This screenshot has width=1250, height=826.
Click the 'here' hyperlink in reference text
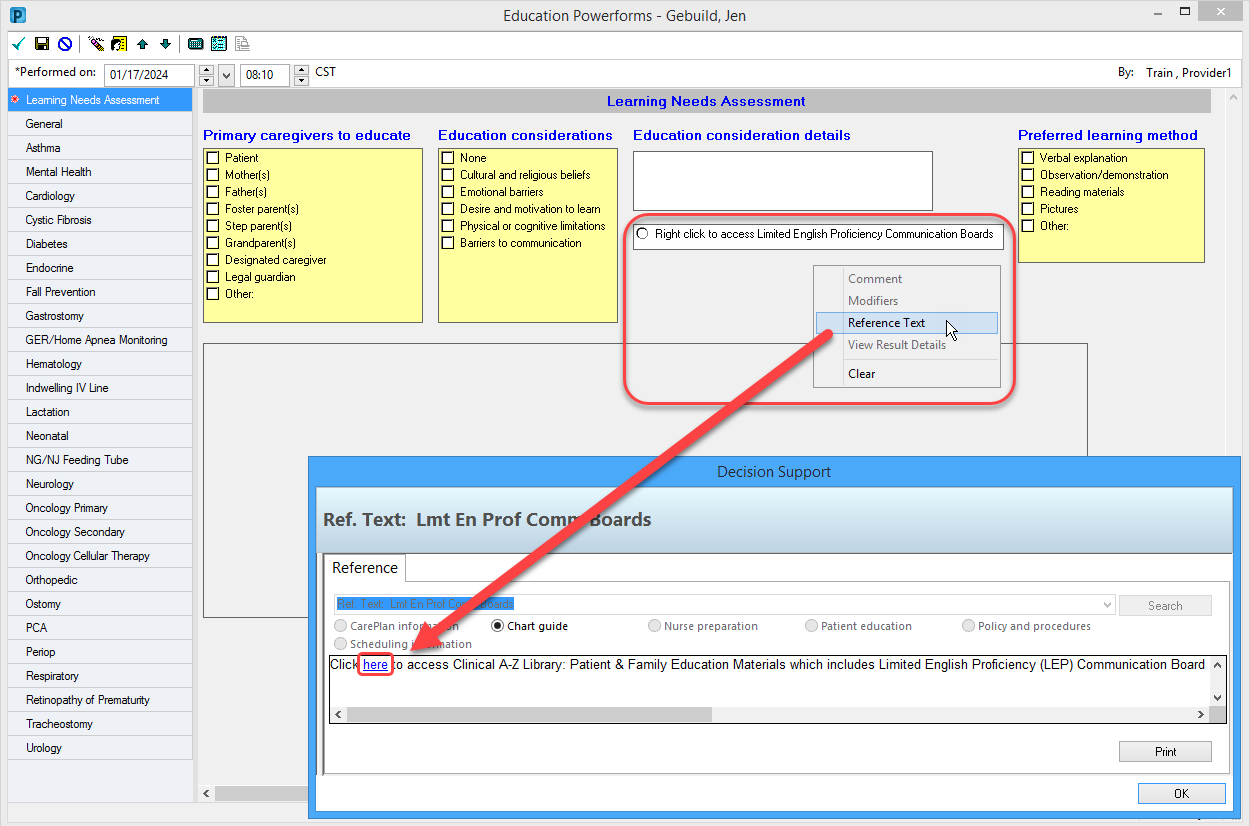pyautogui.click(x=376, y=665)
